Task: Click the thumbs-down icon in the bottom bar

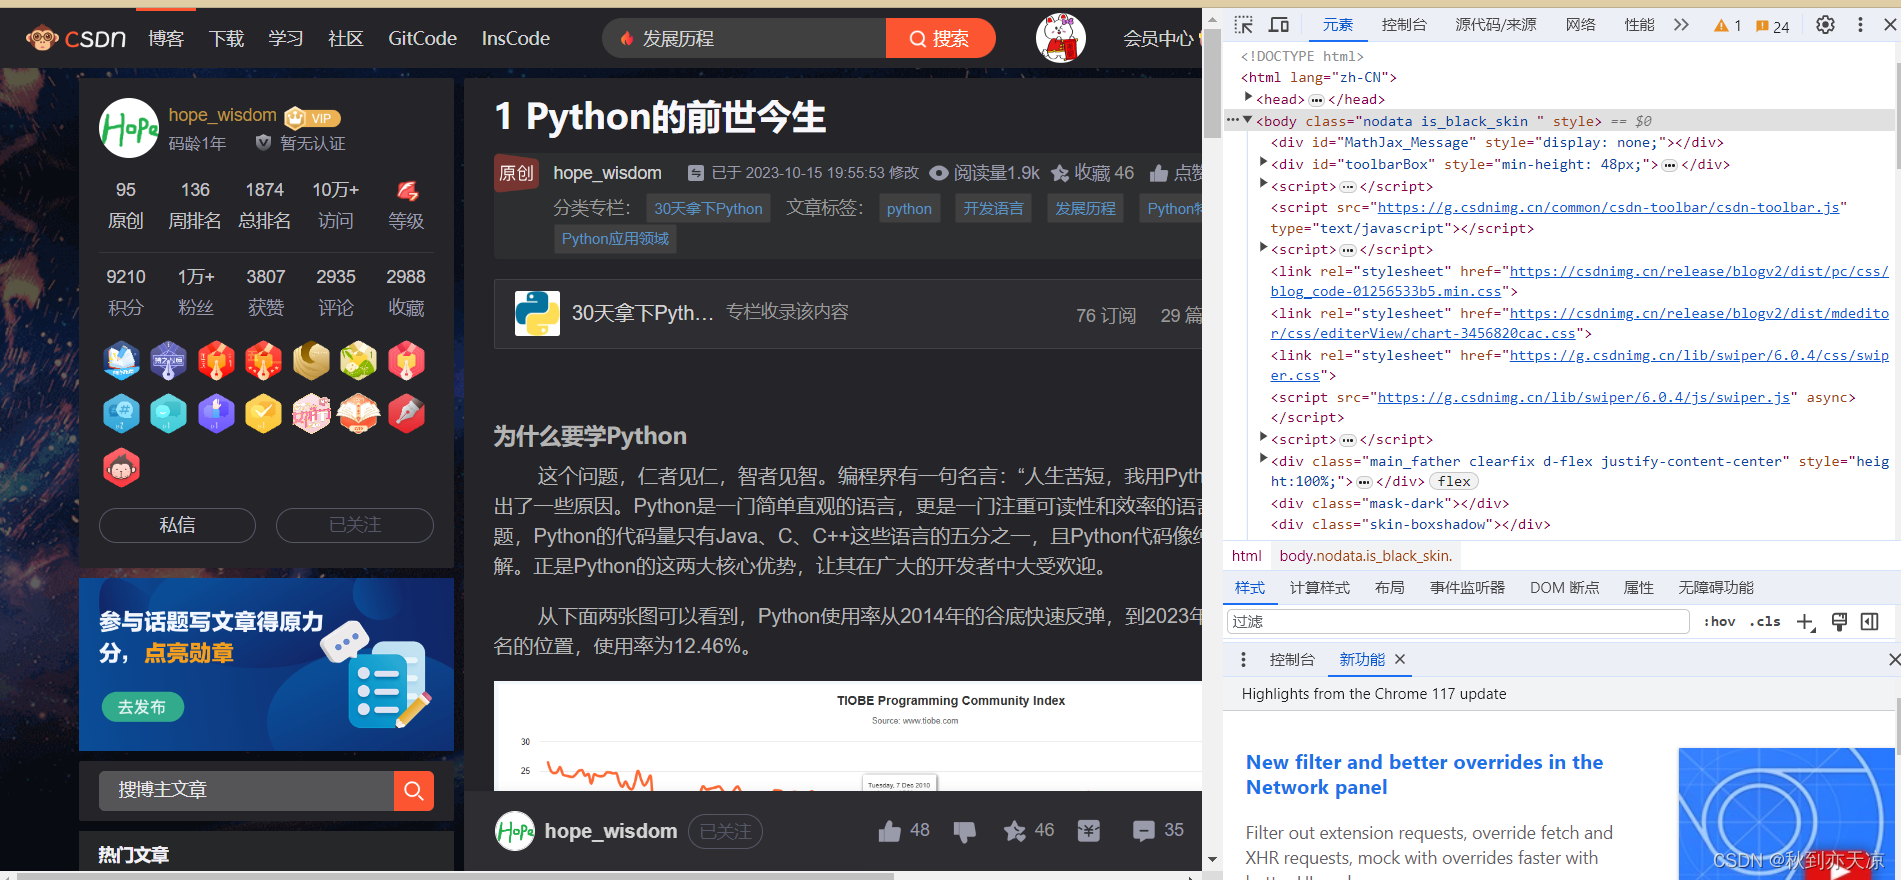Action: point(965,832)
